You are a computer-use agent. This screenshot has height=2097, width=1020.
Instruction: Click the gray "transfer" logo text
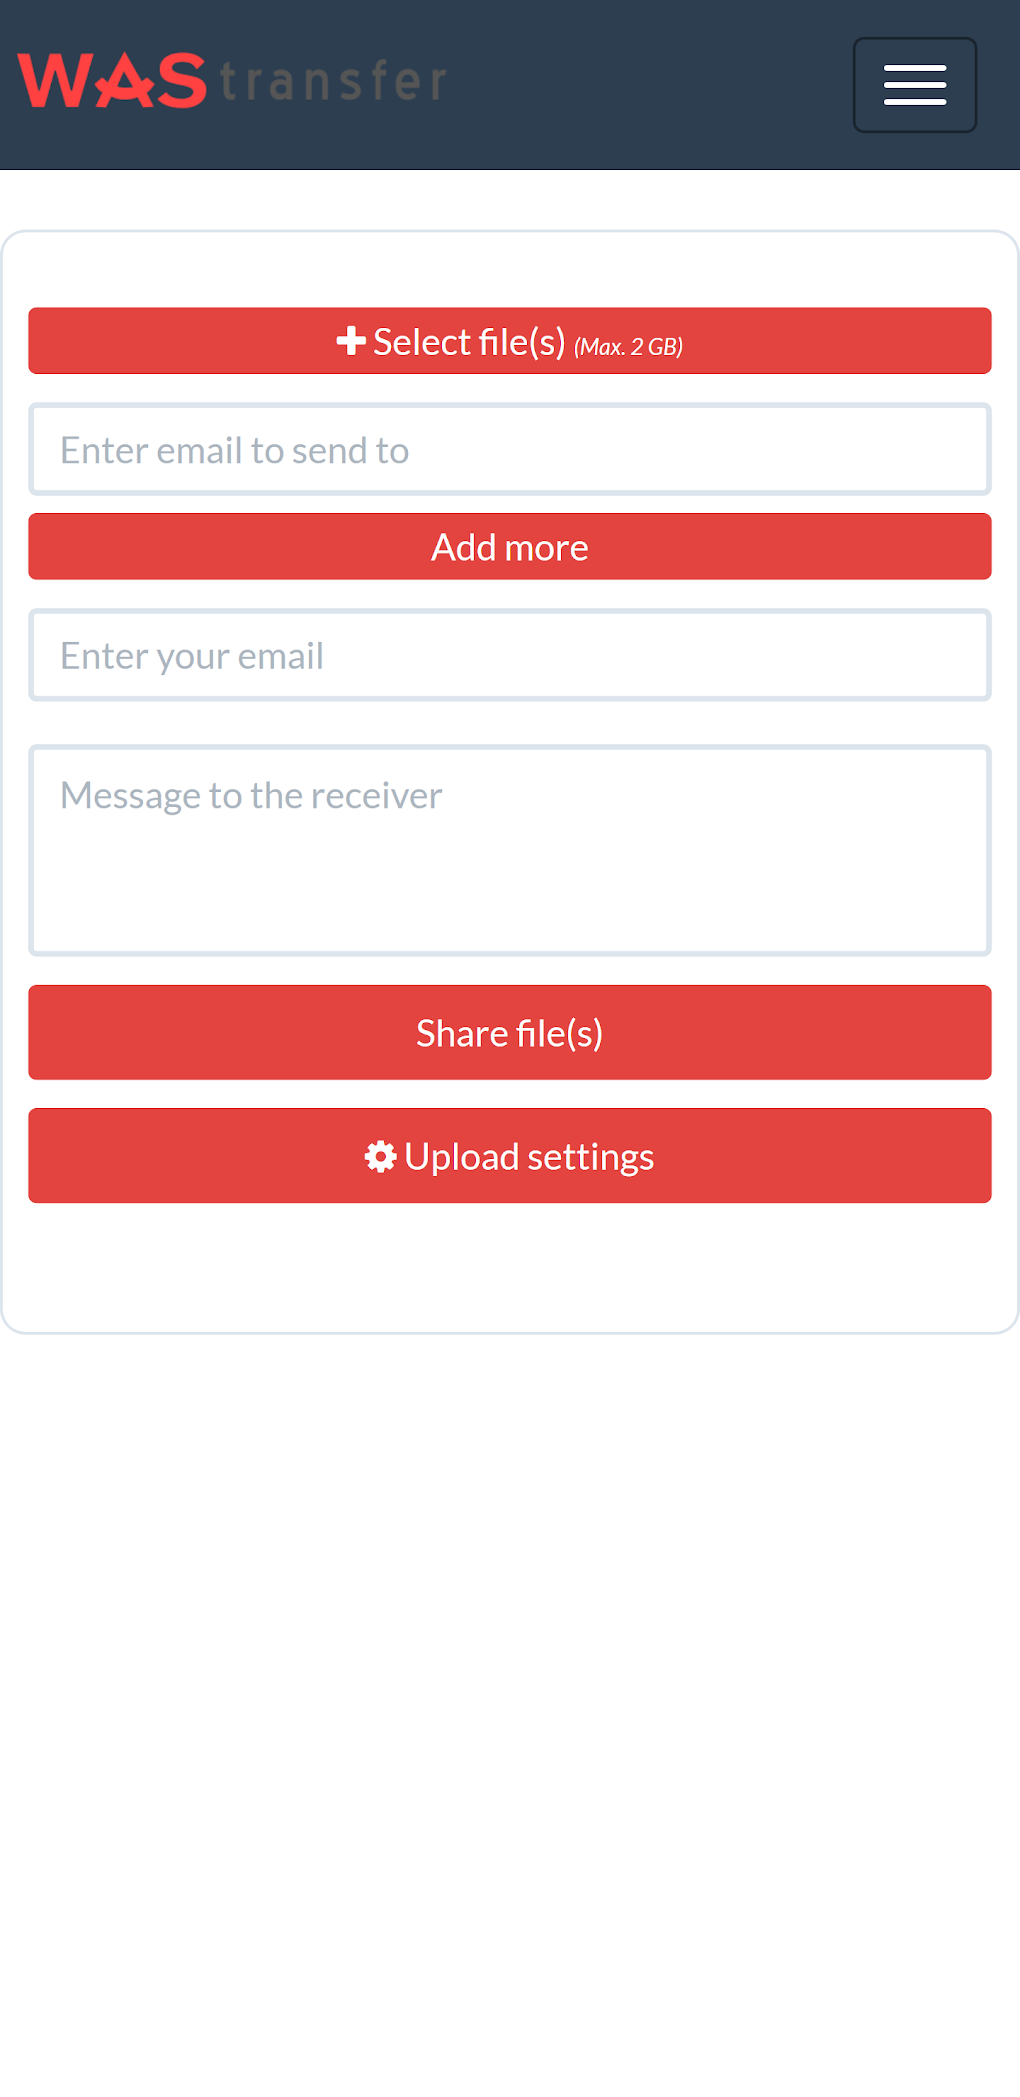[x=333, y=82]
